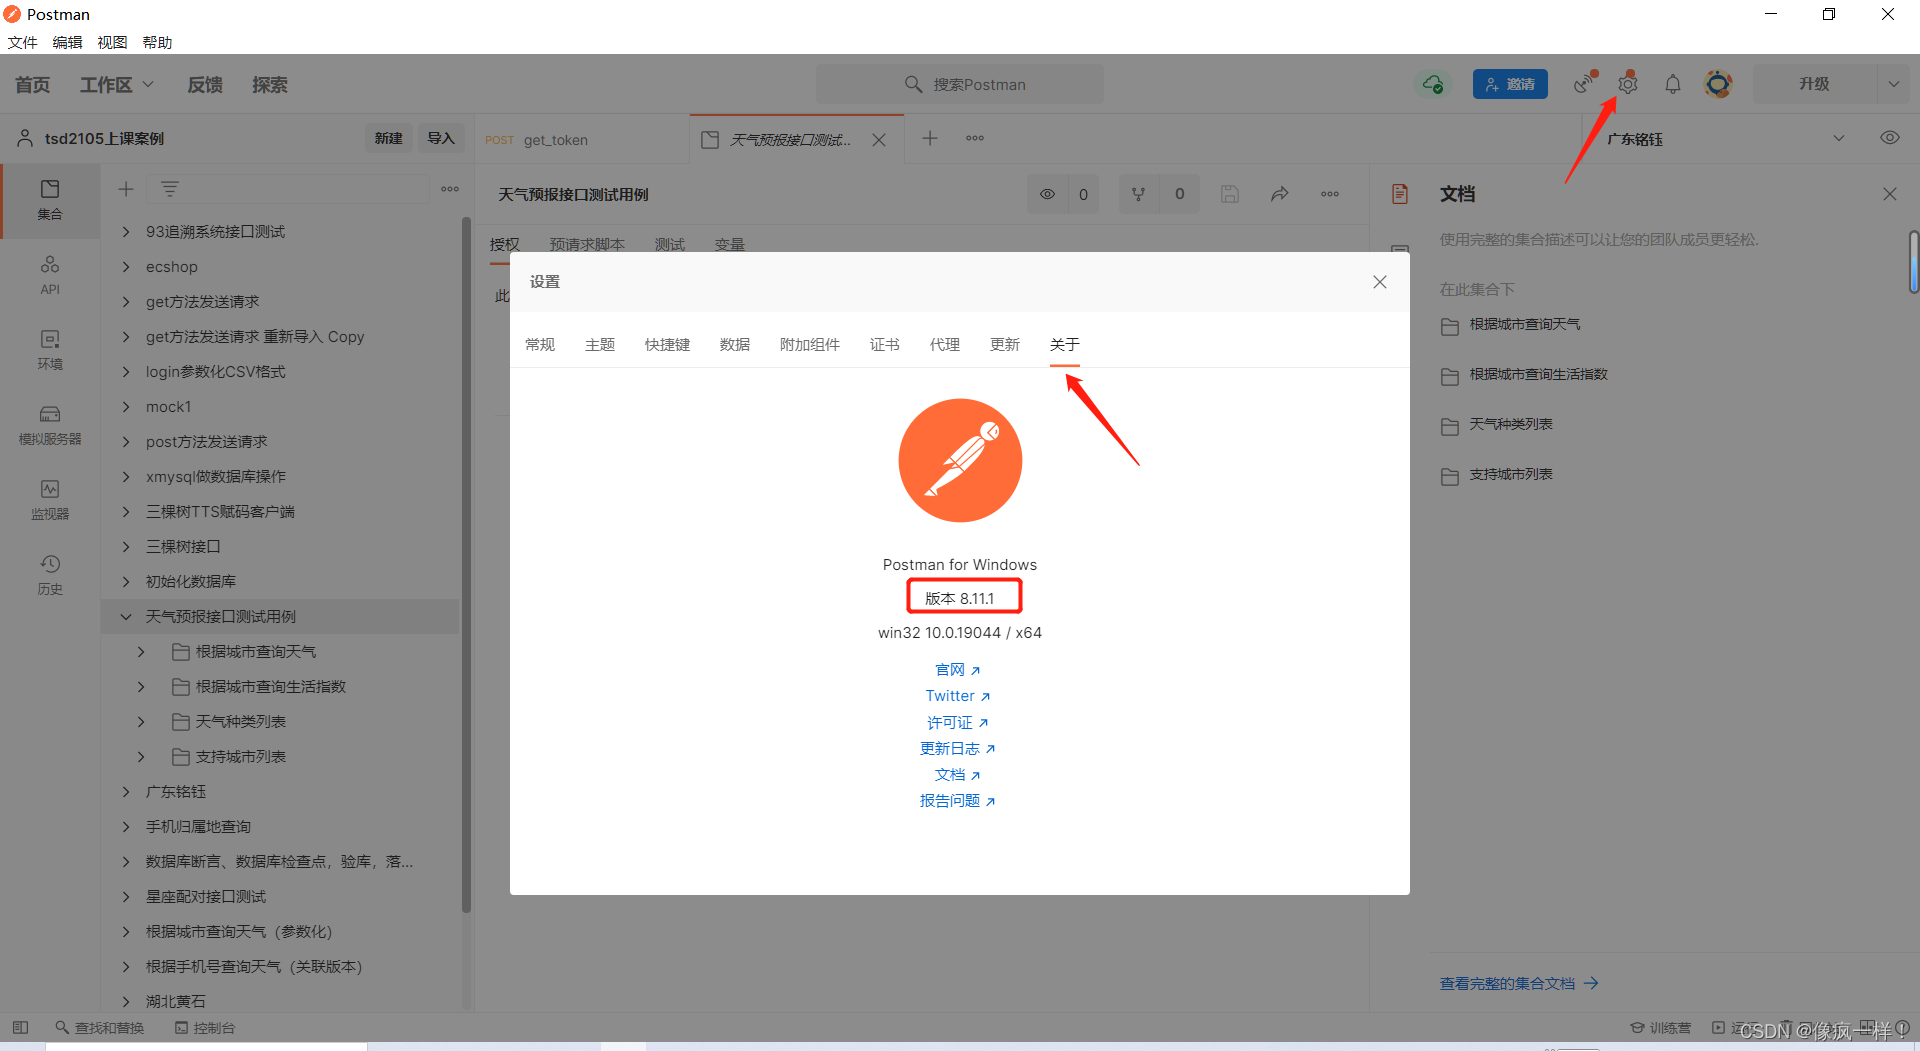Viewport: 1920px width, 1051px height.
Task: Click the 导入 button
Action: [441, 138]
